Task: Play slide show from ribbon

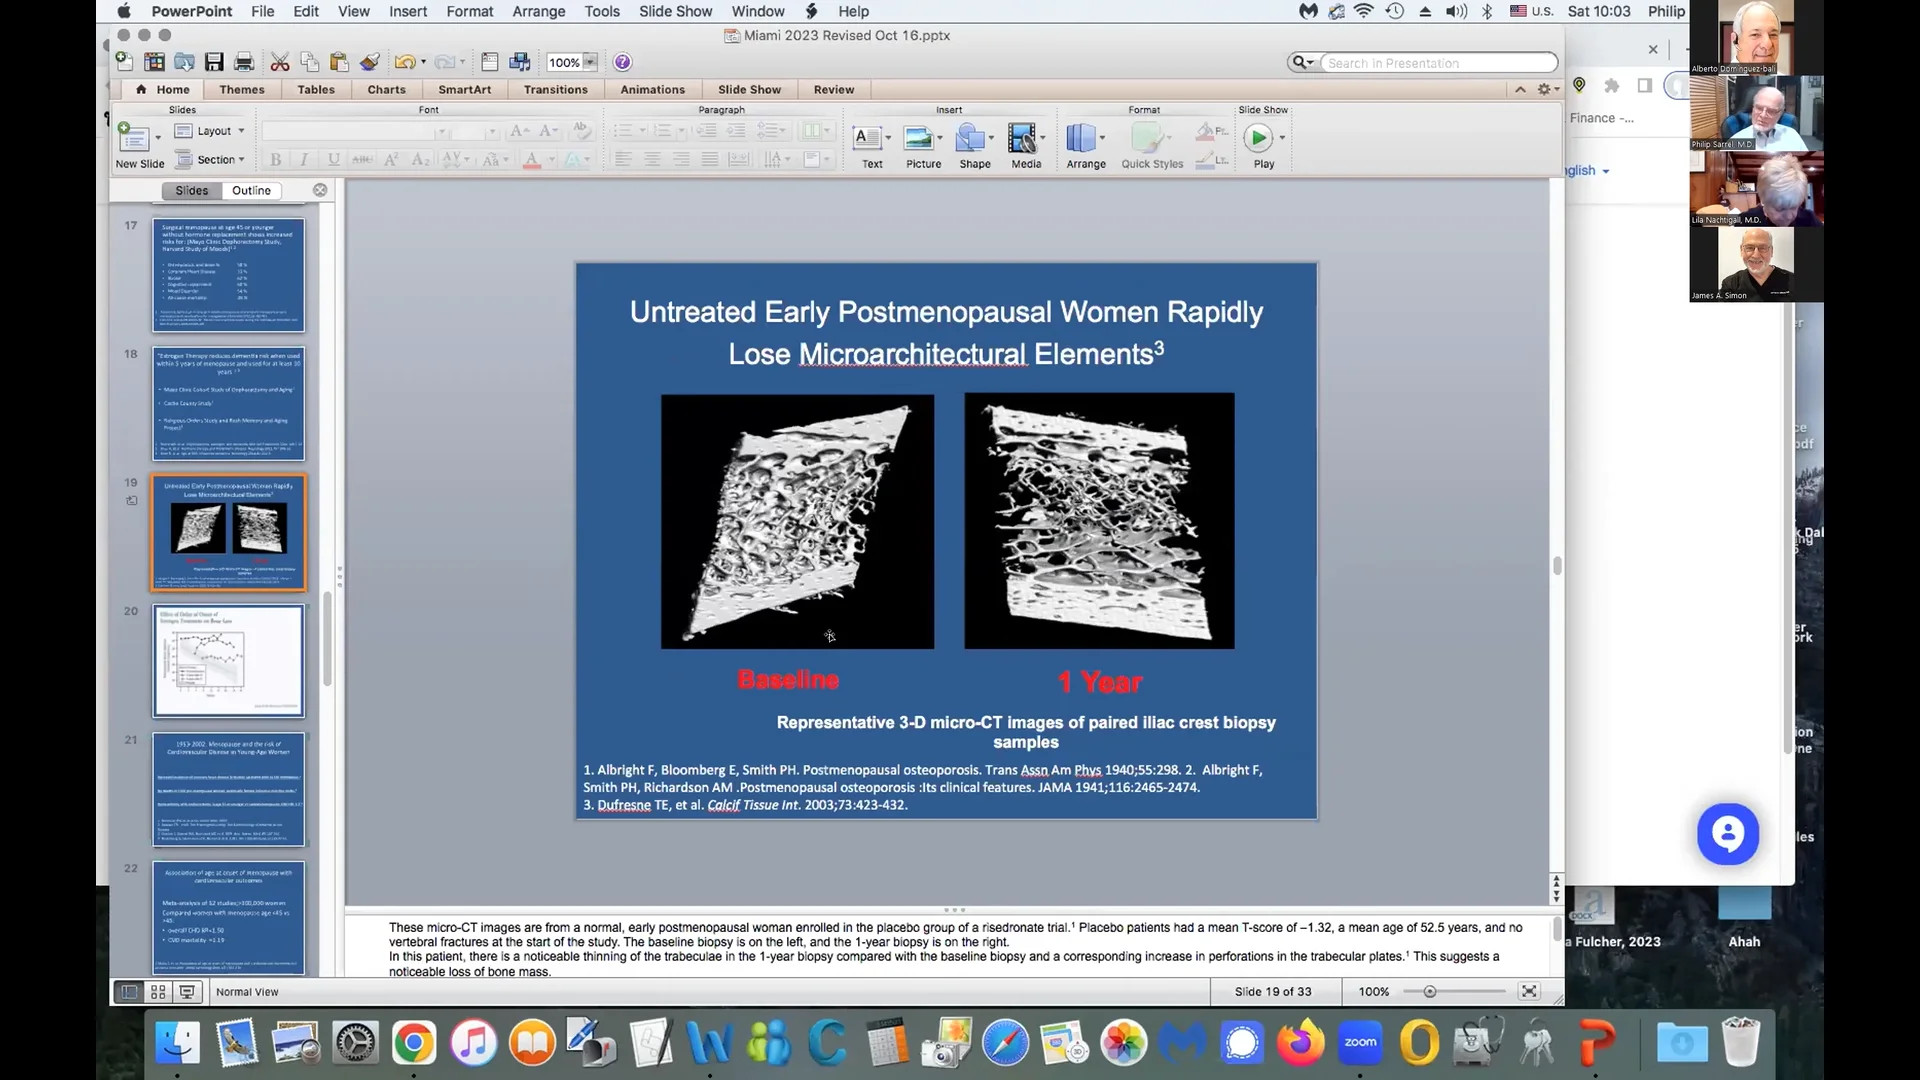Action: coord(1258,138)
